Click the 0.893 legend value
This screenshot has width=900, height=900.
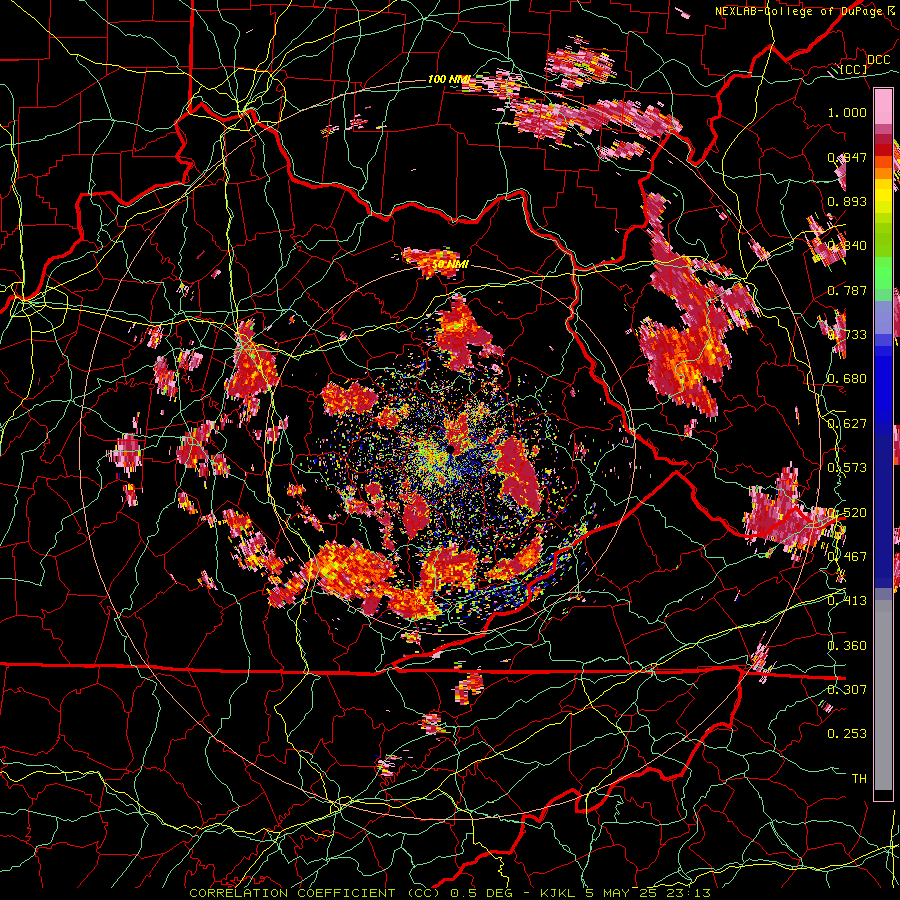tap(847, 201)
